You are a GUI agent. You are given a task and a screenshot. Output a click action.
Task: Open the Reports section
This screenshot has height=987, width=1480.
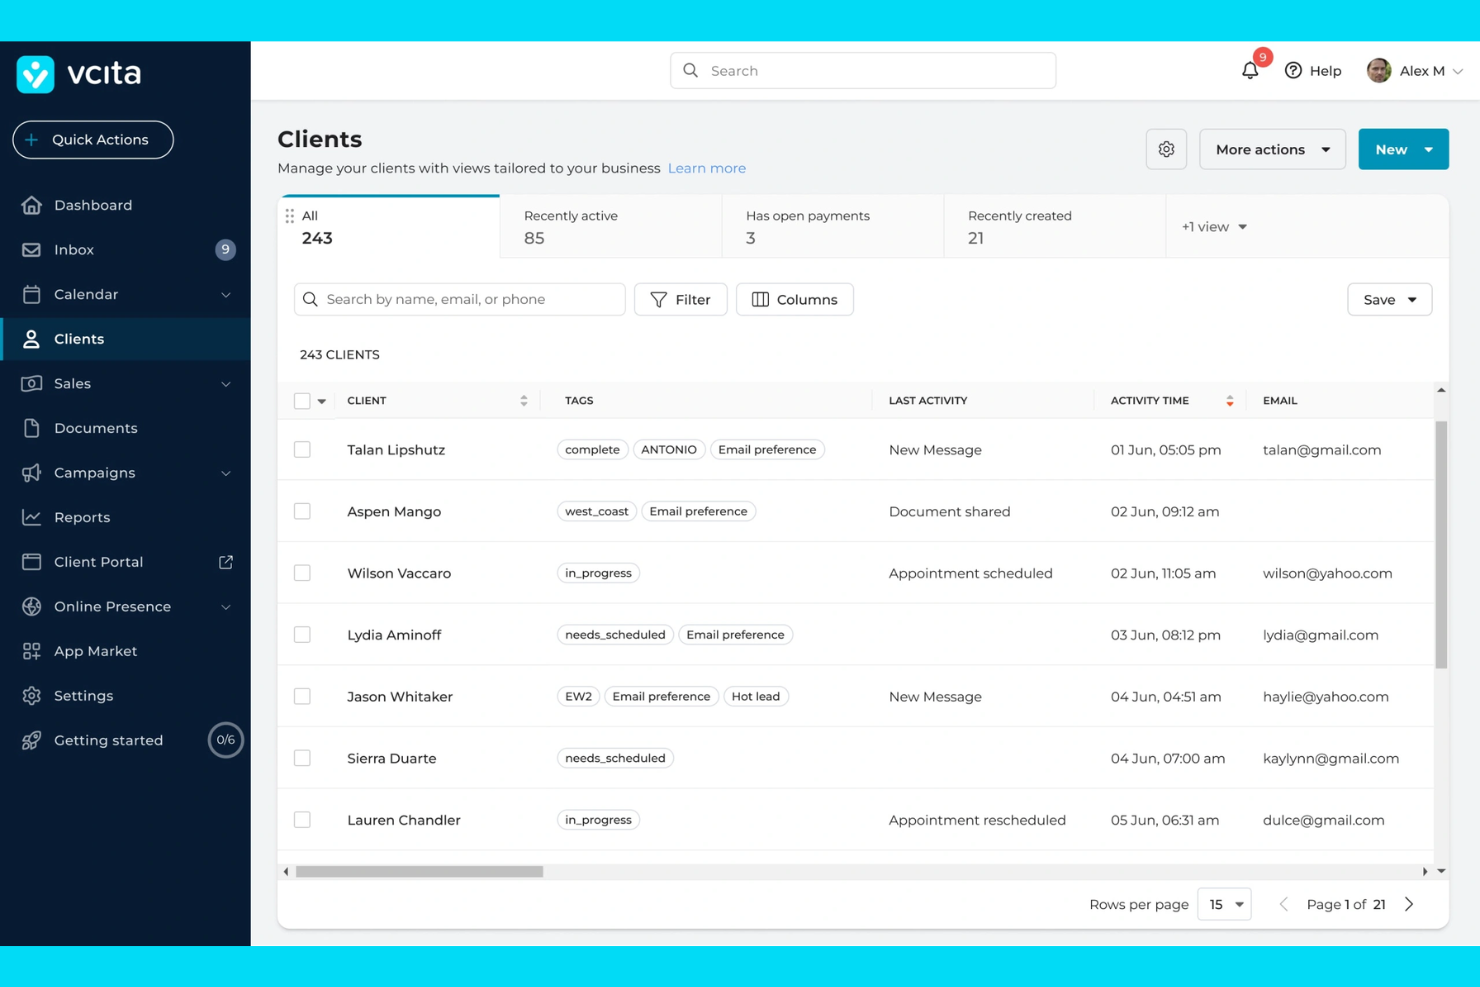82,517
